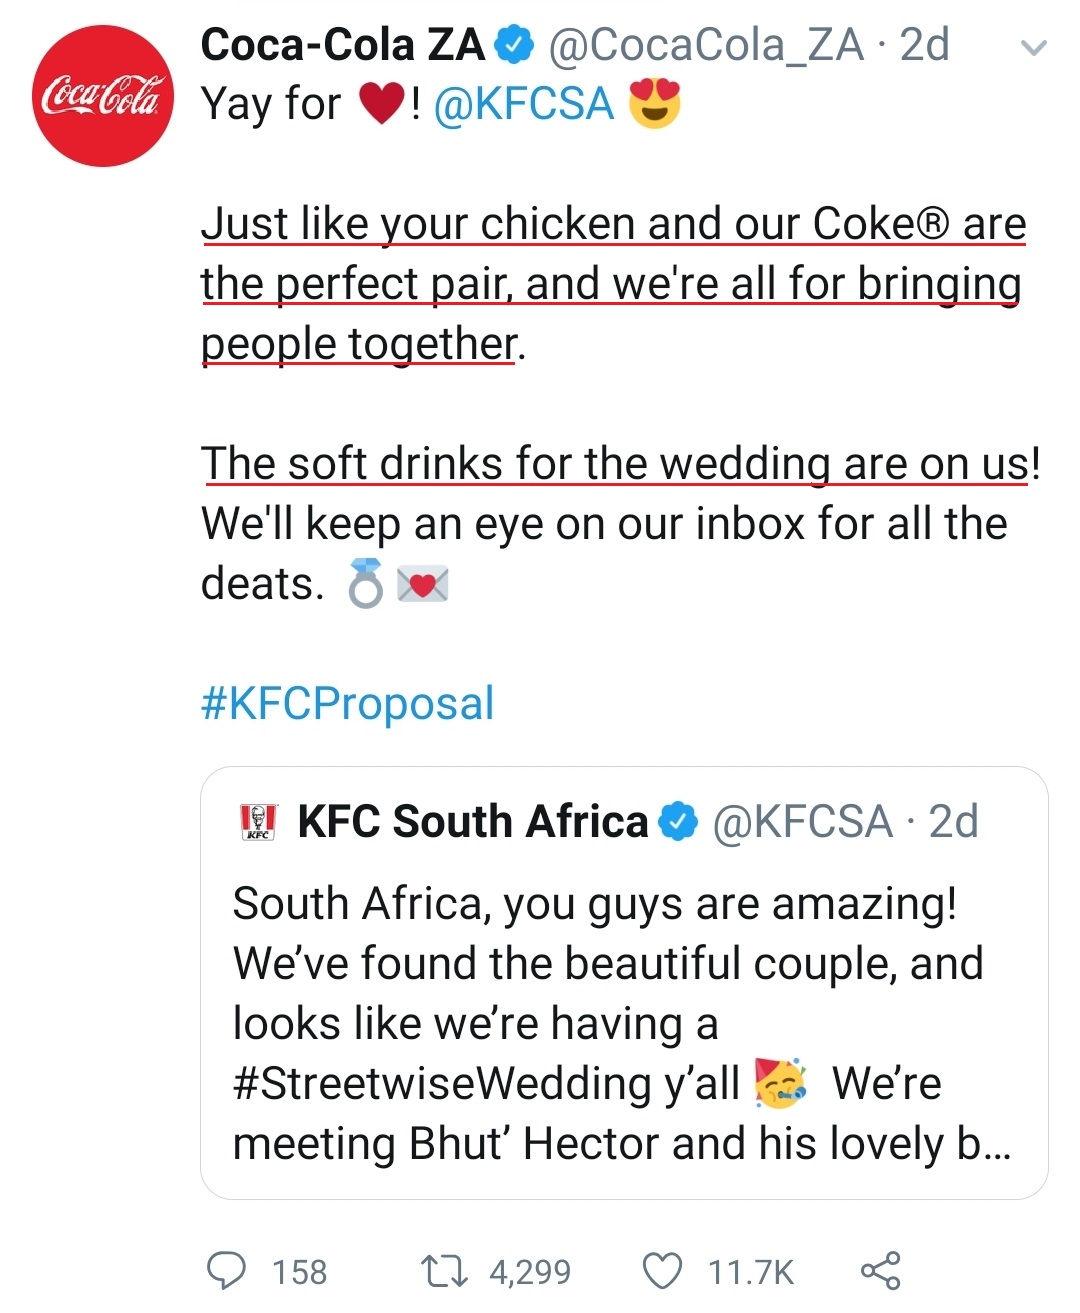The width and height of the screenshot is (1080, 1313).
Task: Open the #KFCProposal hashtag
Action: click(347, 703)
